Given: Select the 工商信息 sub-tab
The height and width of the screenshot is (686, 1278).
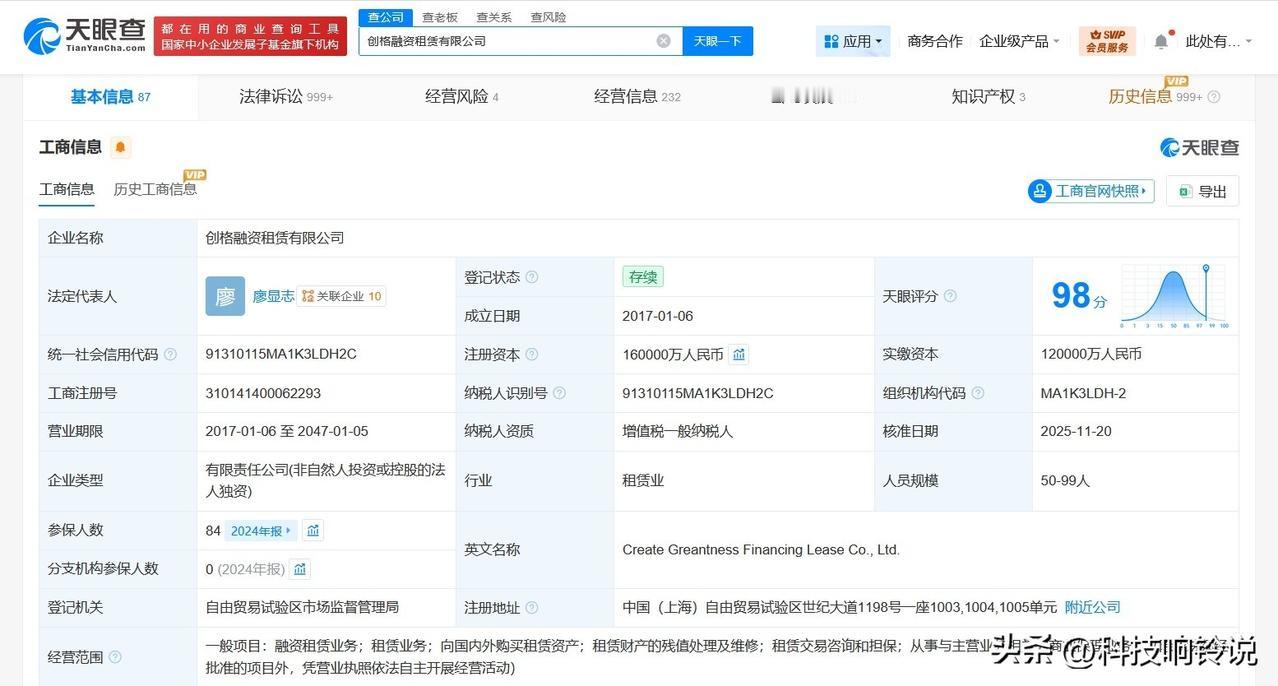Looking at the screenshot, I should coord(67,189).
